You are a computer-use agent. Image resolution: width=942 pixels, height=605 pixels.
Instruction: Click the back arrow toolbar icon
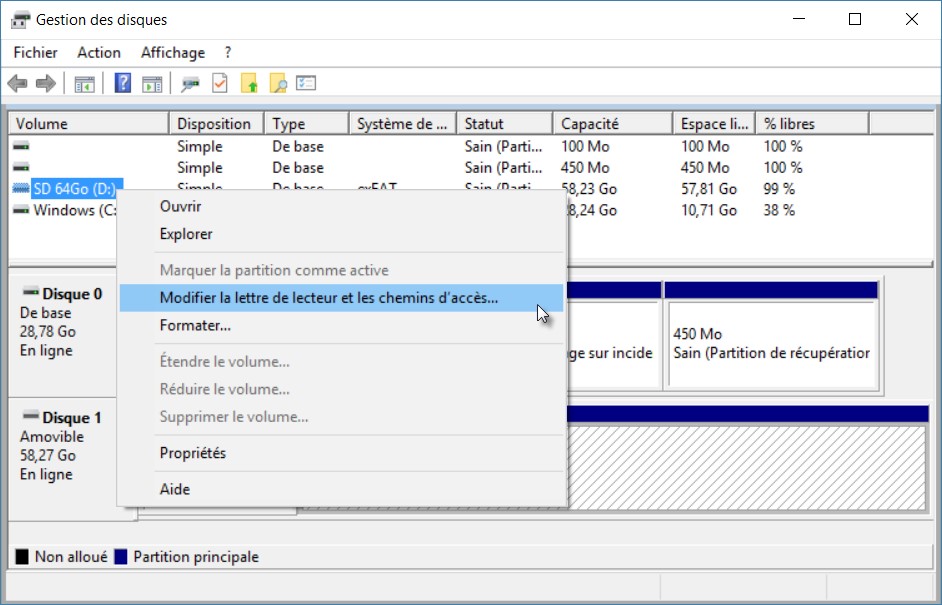tap(17, 84)
